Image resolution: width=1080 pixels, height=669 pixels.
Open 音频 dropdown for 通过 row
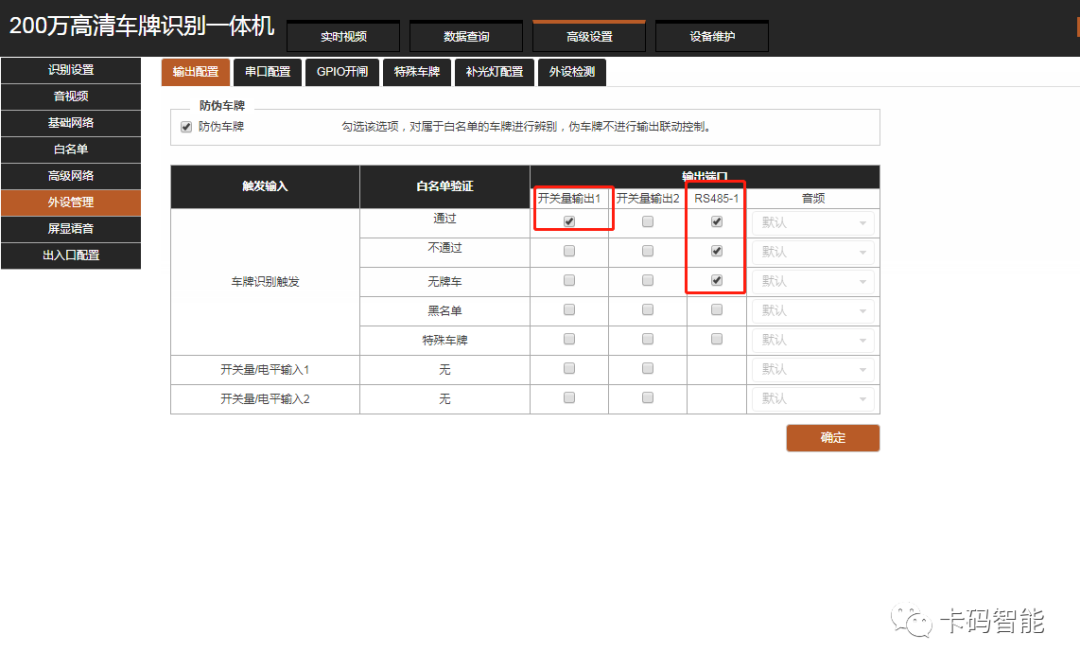[813, 223]
